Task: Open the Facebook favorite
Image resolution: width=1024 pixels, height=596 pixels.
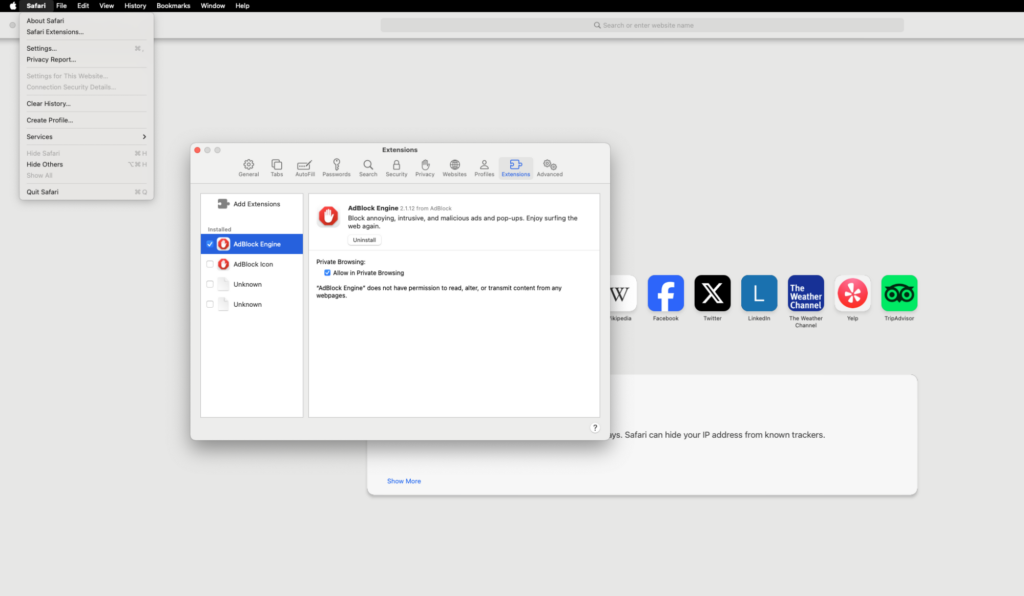Action: pyautogui.click(x=665, y=293)
